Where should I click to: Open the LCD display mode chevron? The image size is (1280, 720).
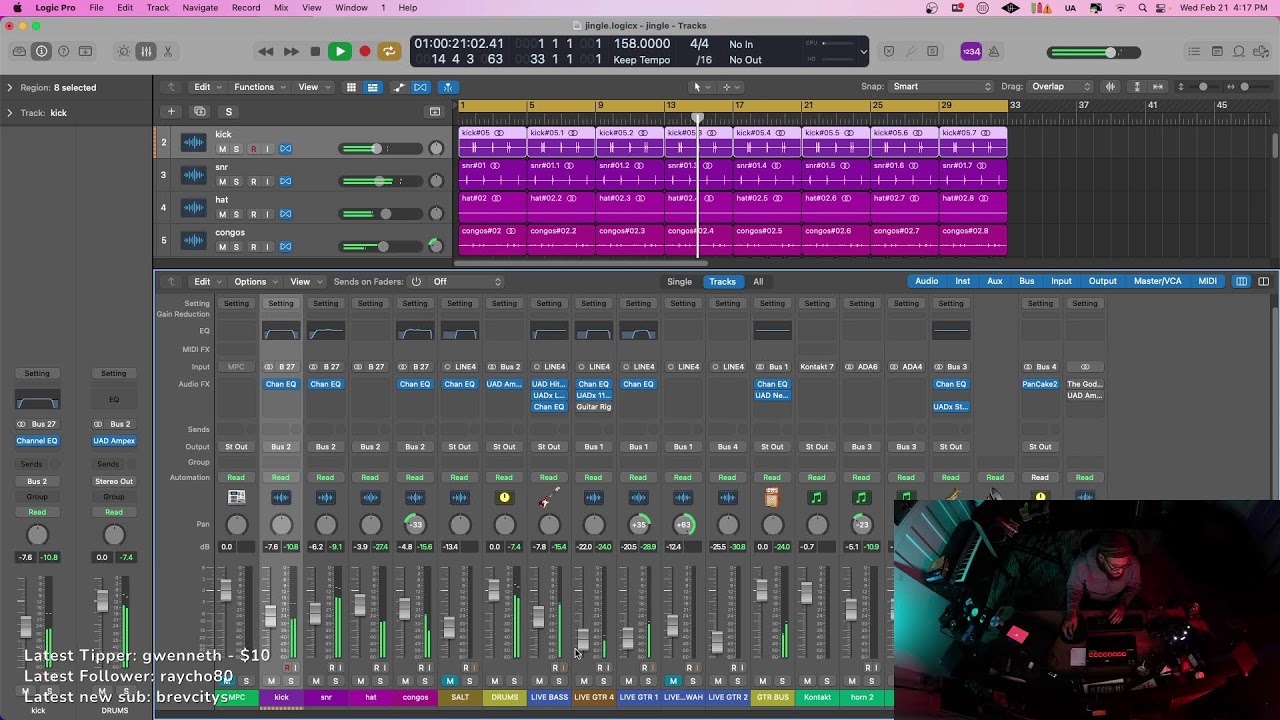point(863,51)
